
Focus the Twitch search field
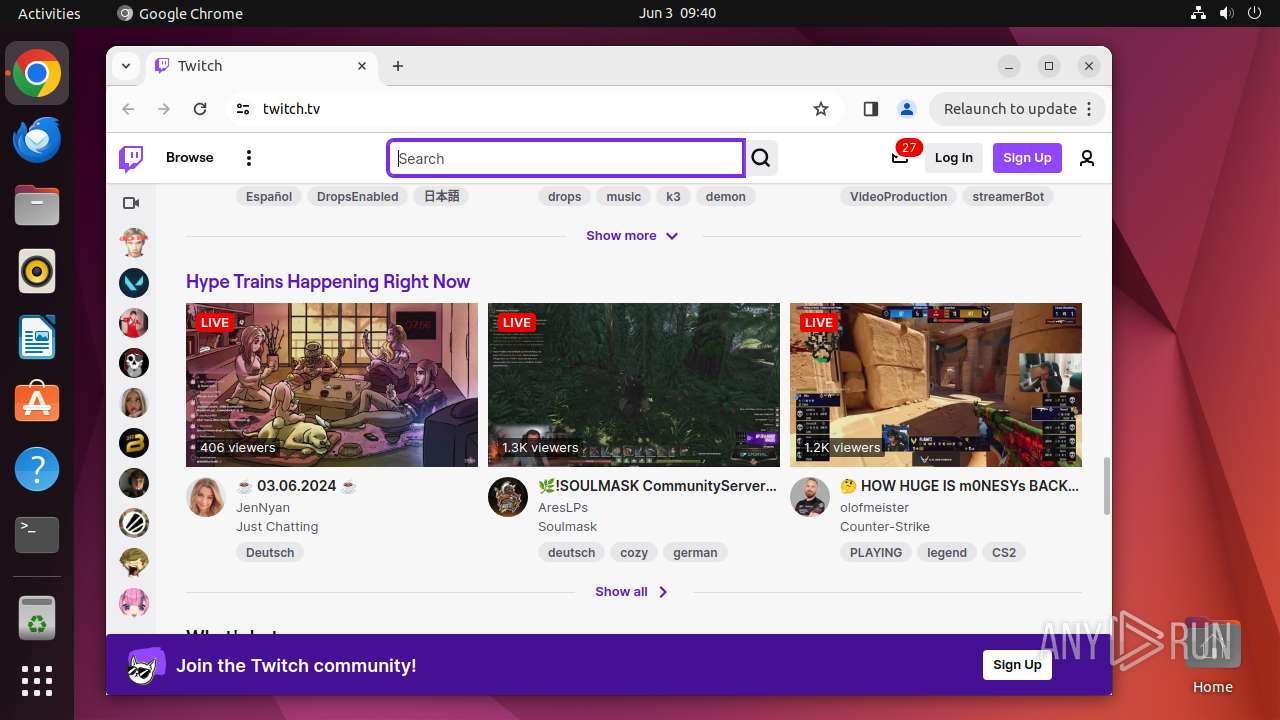point(566,158)
